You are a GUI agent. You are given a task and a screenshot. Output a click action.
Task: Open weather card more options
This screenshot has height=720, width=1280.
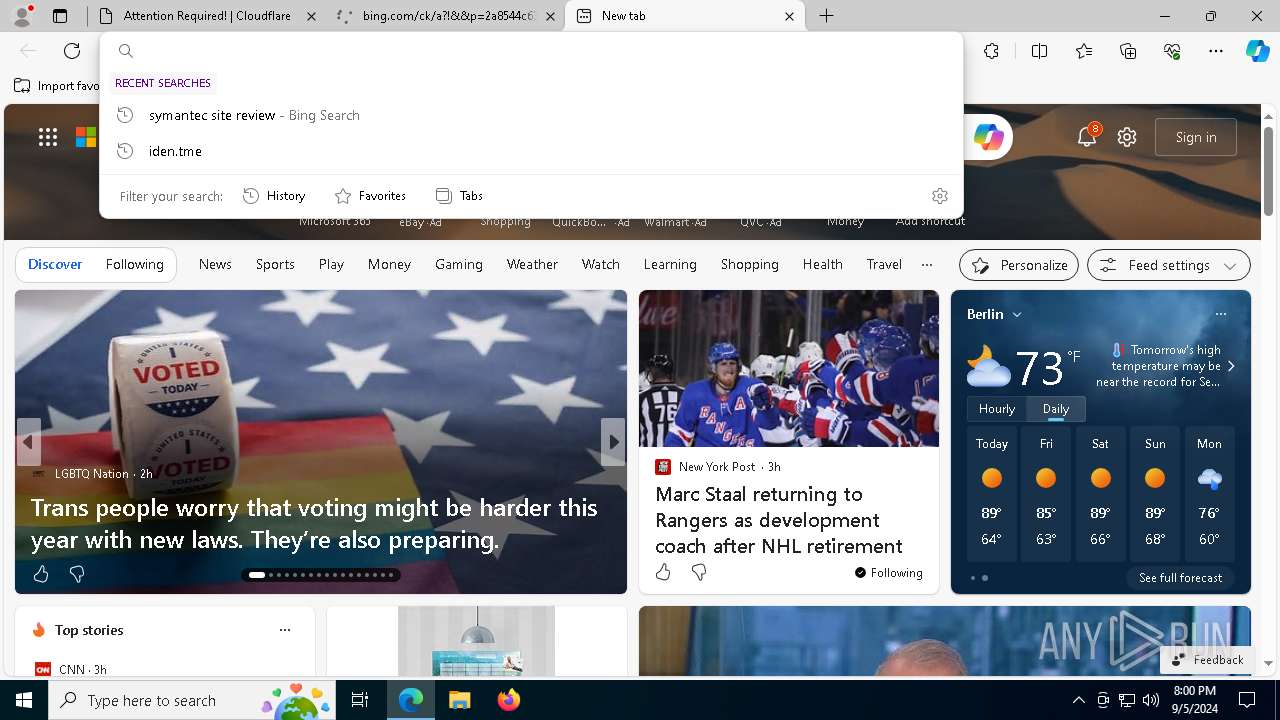1220,314
